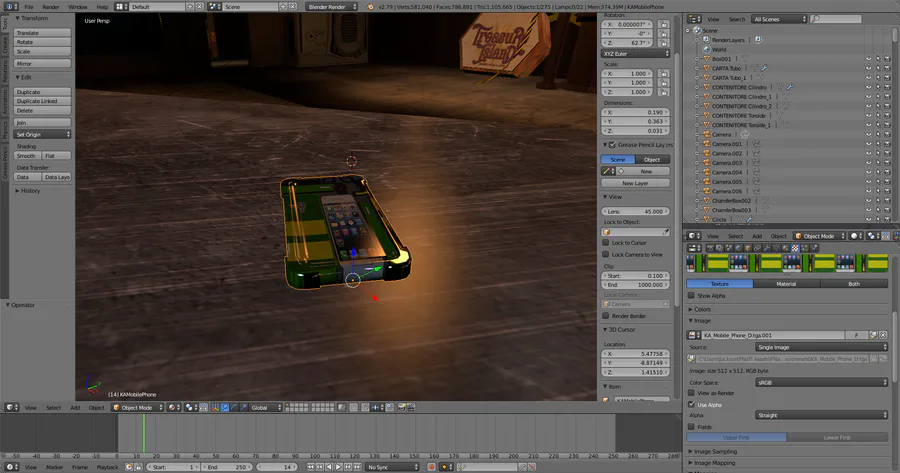Click the timeline Play animation button
This screenshot has width=900, height=473.
339,467
